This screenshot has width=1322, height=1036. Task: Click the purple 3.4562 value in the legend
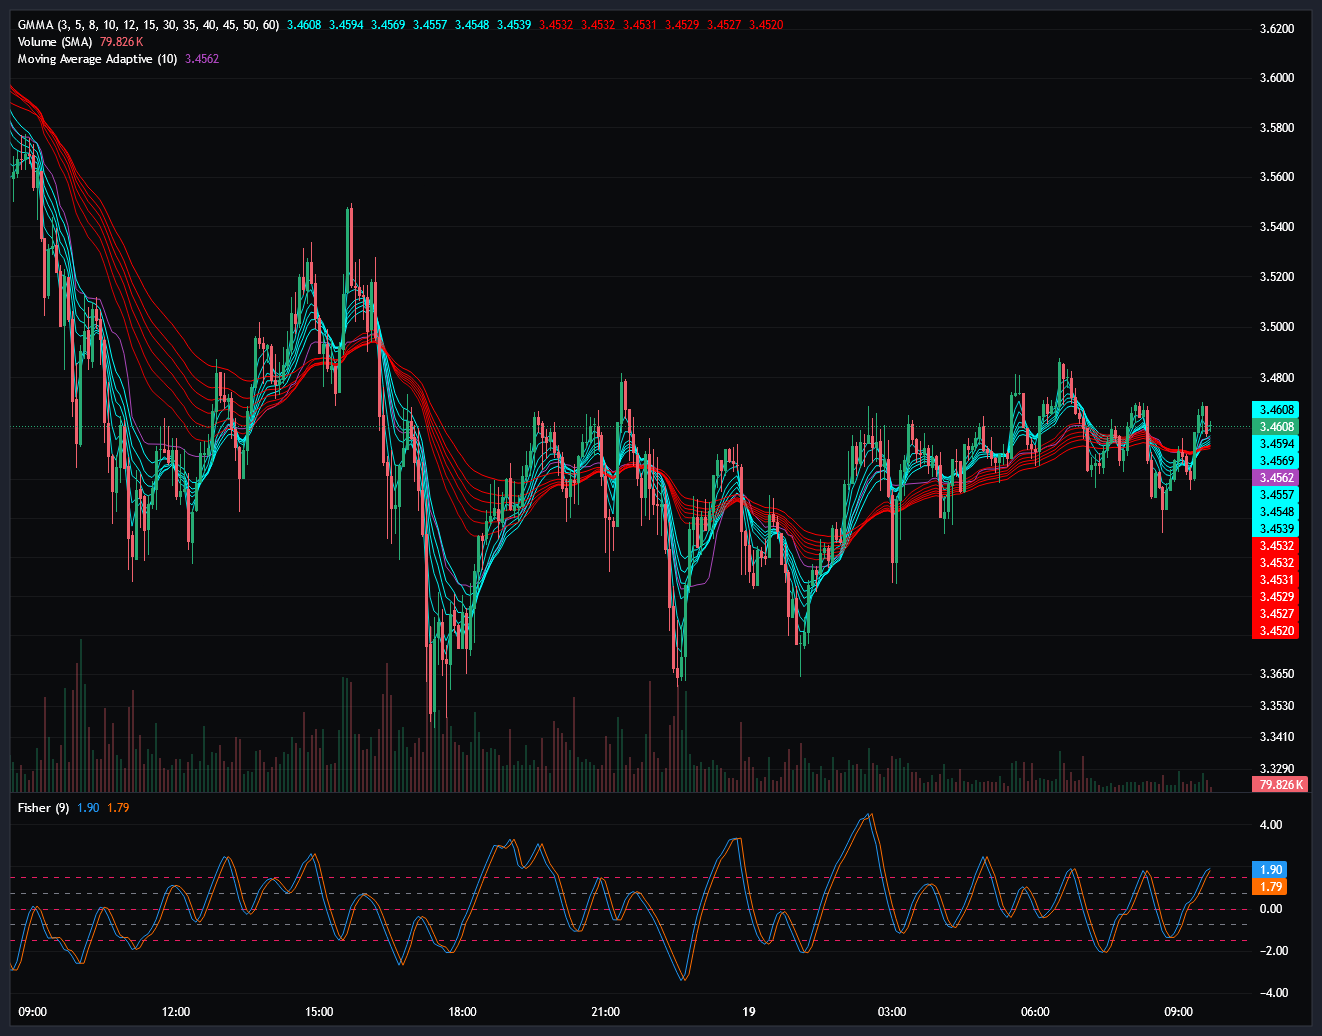(202, 59)
